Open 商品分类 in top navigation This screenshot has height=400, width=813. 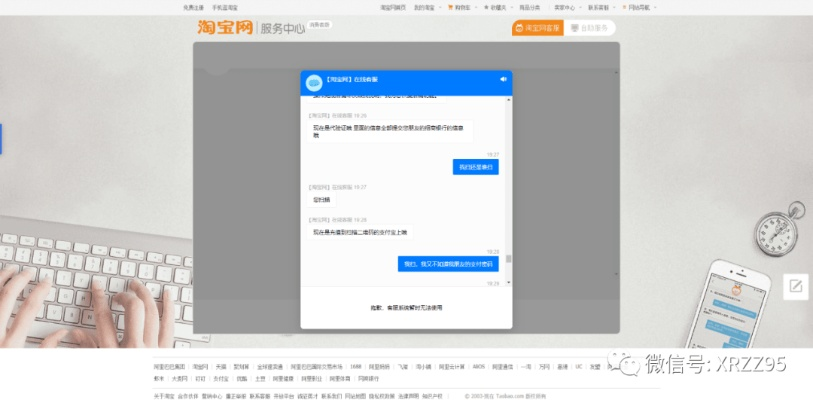tap(529, 8)
